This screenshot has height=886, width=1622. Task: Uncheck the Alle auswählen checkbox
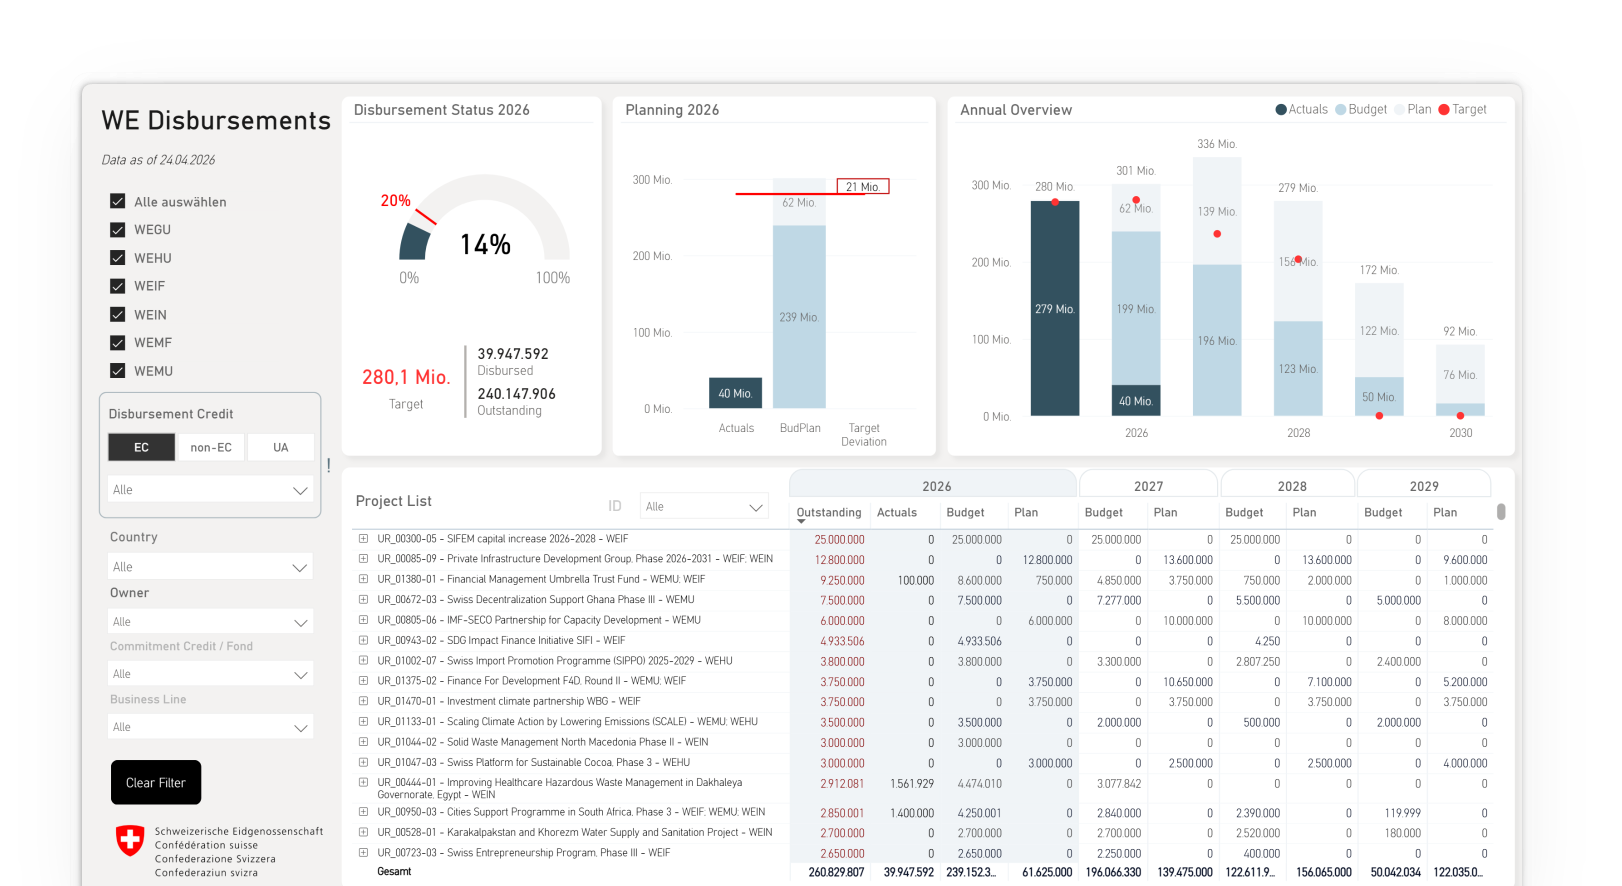[x=118, y=201]
